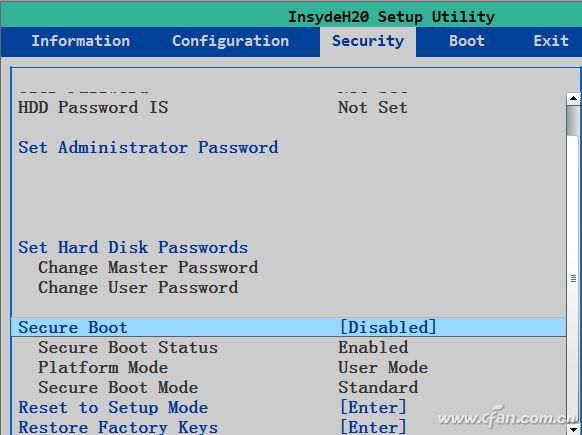Click the grip marks on scrollbar track
Screen dimensions: 582x435
point(573,278)
